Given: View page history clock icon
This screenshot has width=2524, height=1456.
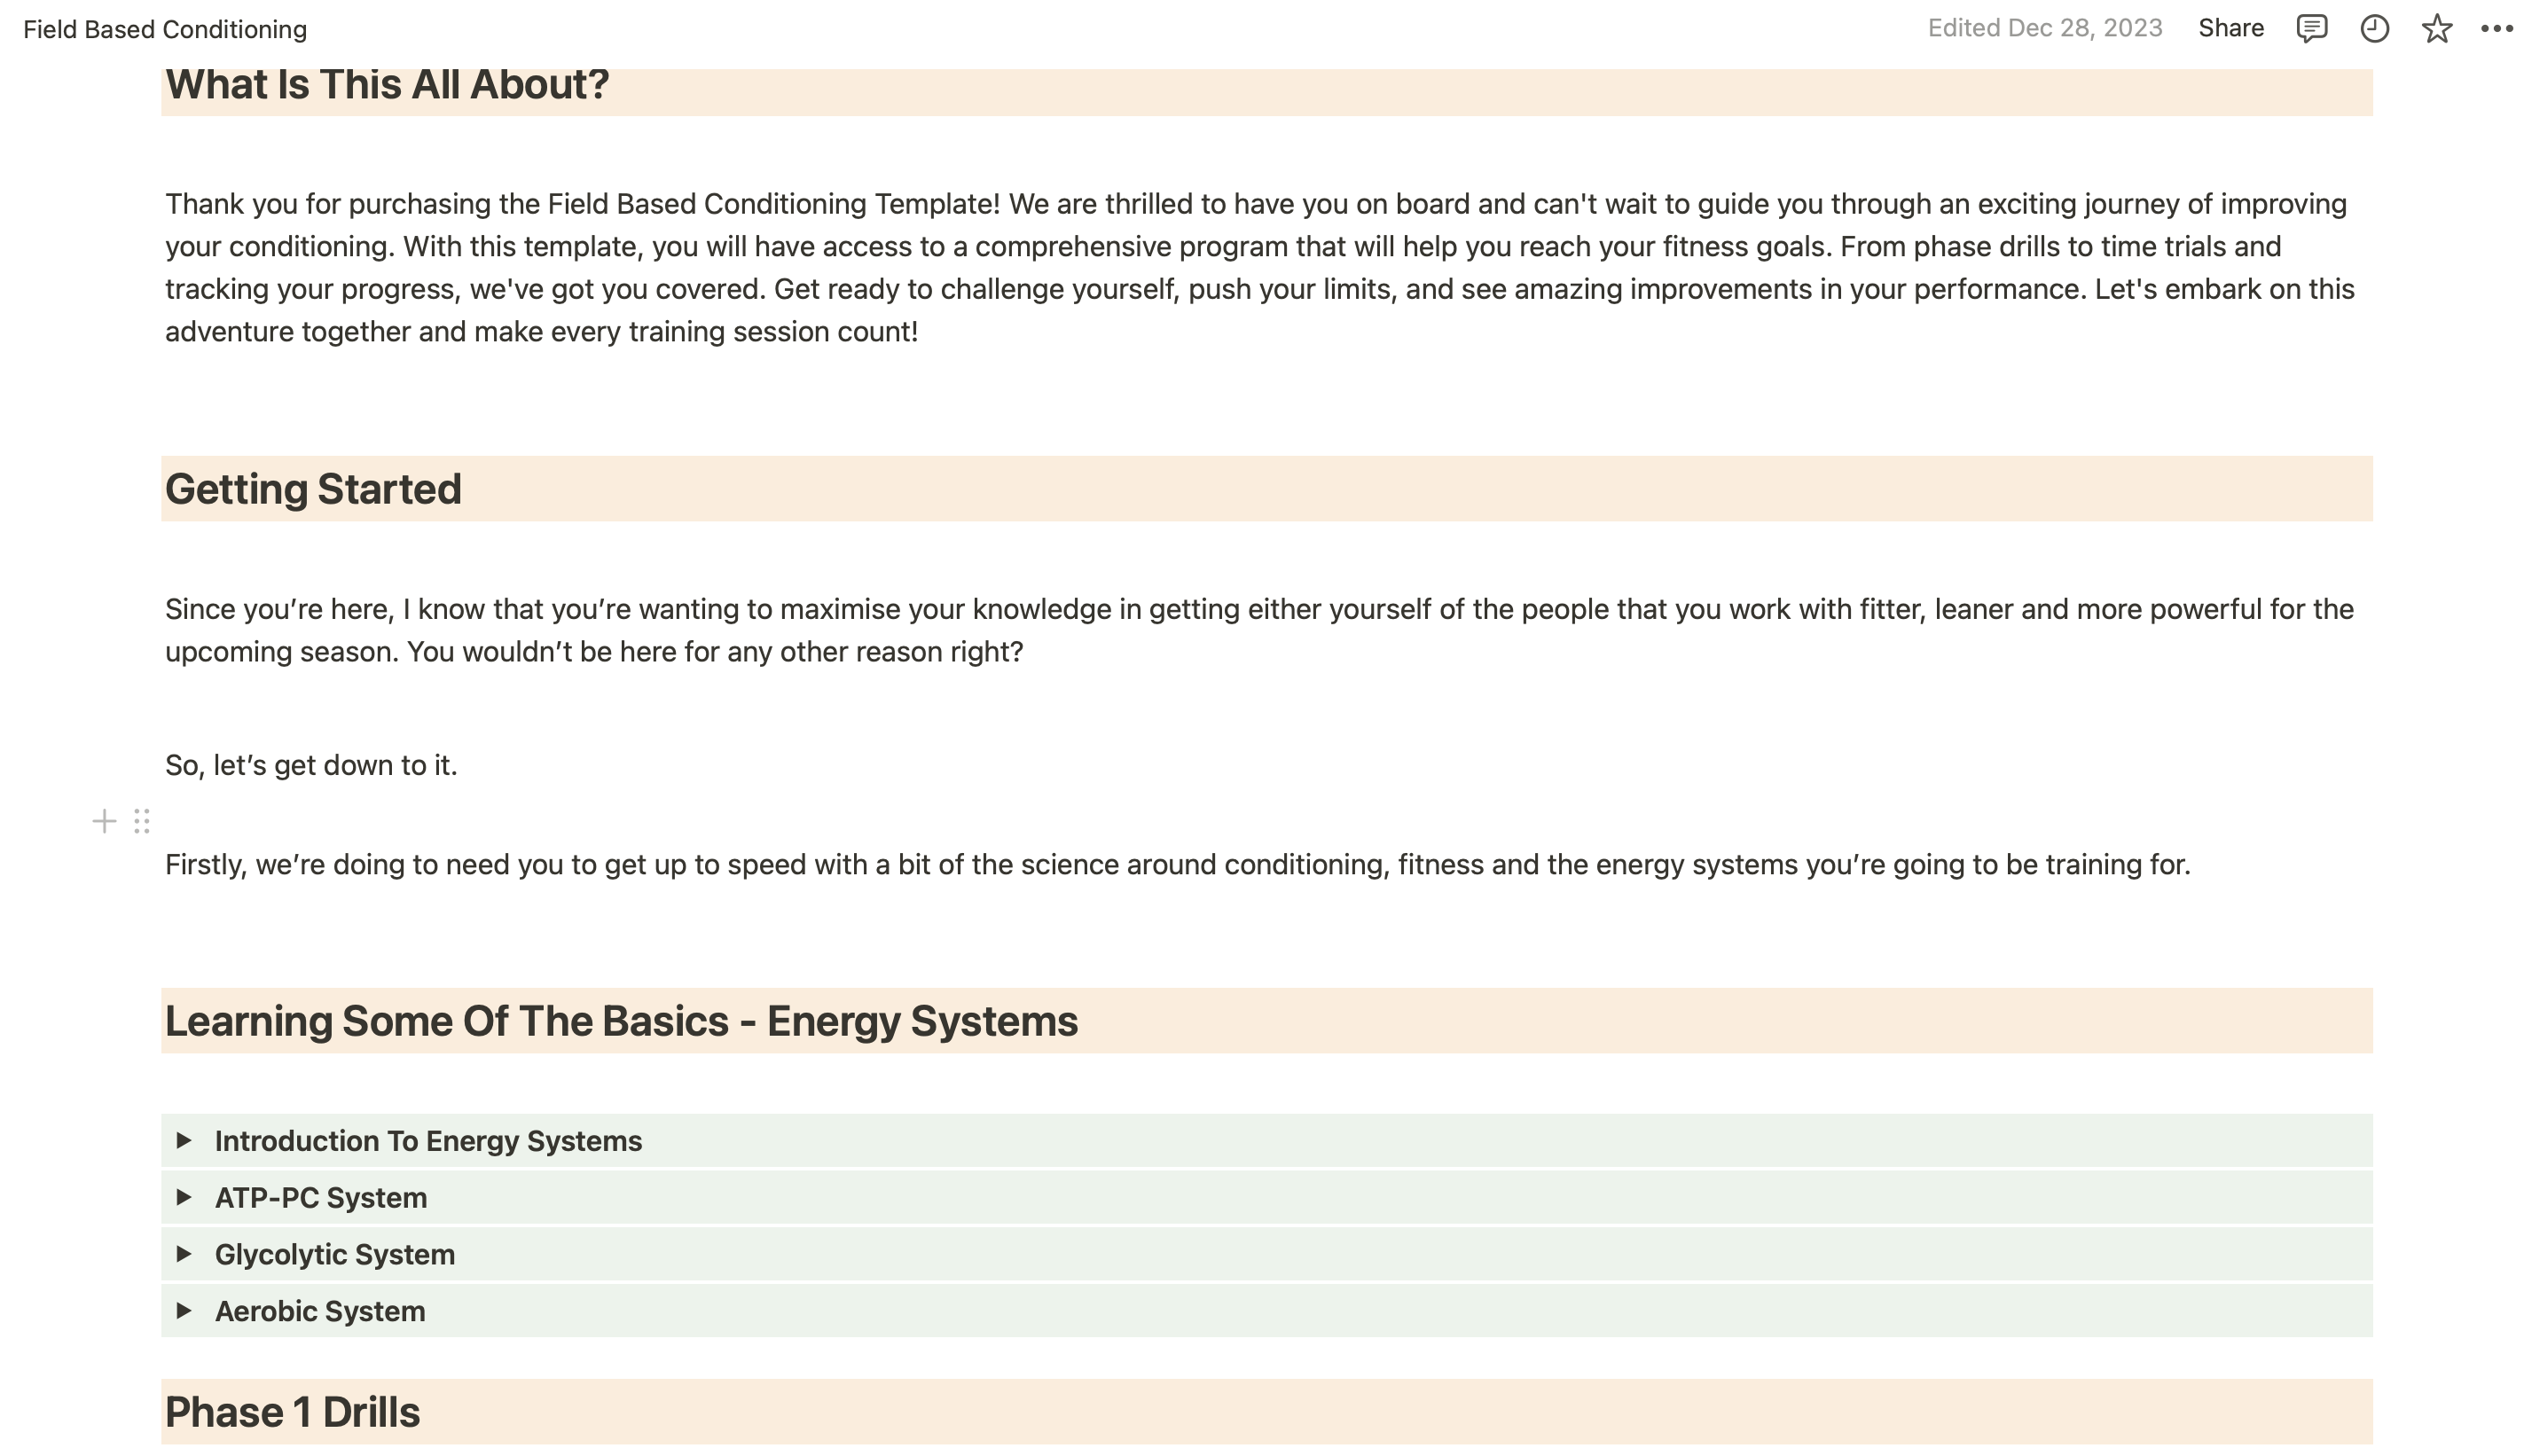Looking at the screenshot, I should [x=2374, y=28].
